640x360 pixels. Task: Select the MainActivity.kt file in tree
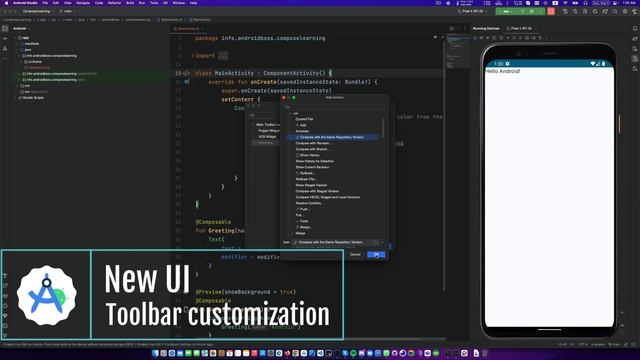pos(39,68)
